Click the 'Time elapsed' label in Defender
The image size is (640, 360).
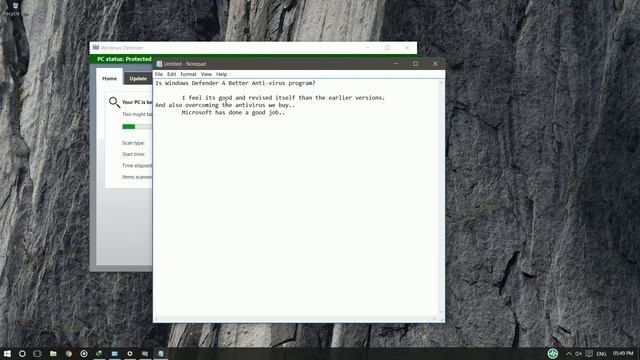(137, 166)
